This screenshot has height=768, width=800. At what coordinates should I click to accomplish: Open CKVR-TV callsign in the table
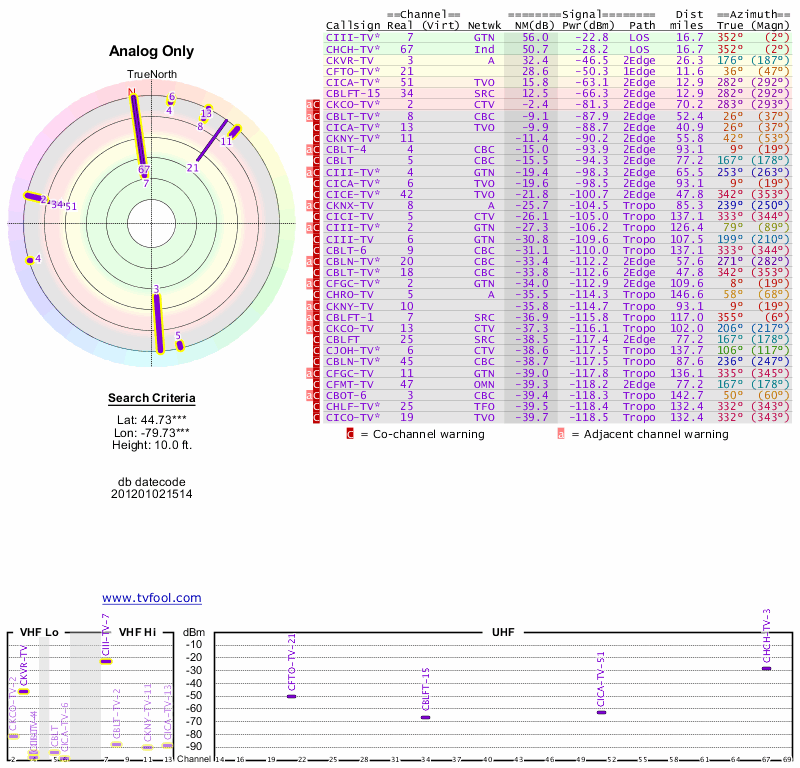[349, 60]
